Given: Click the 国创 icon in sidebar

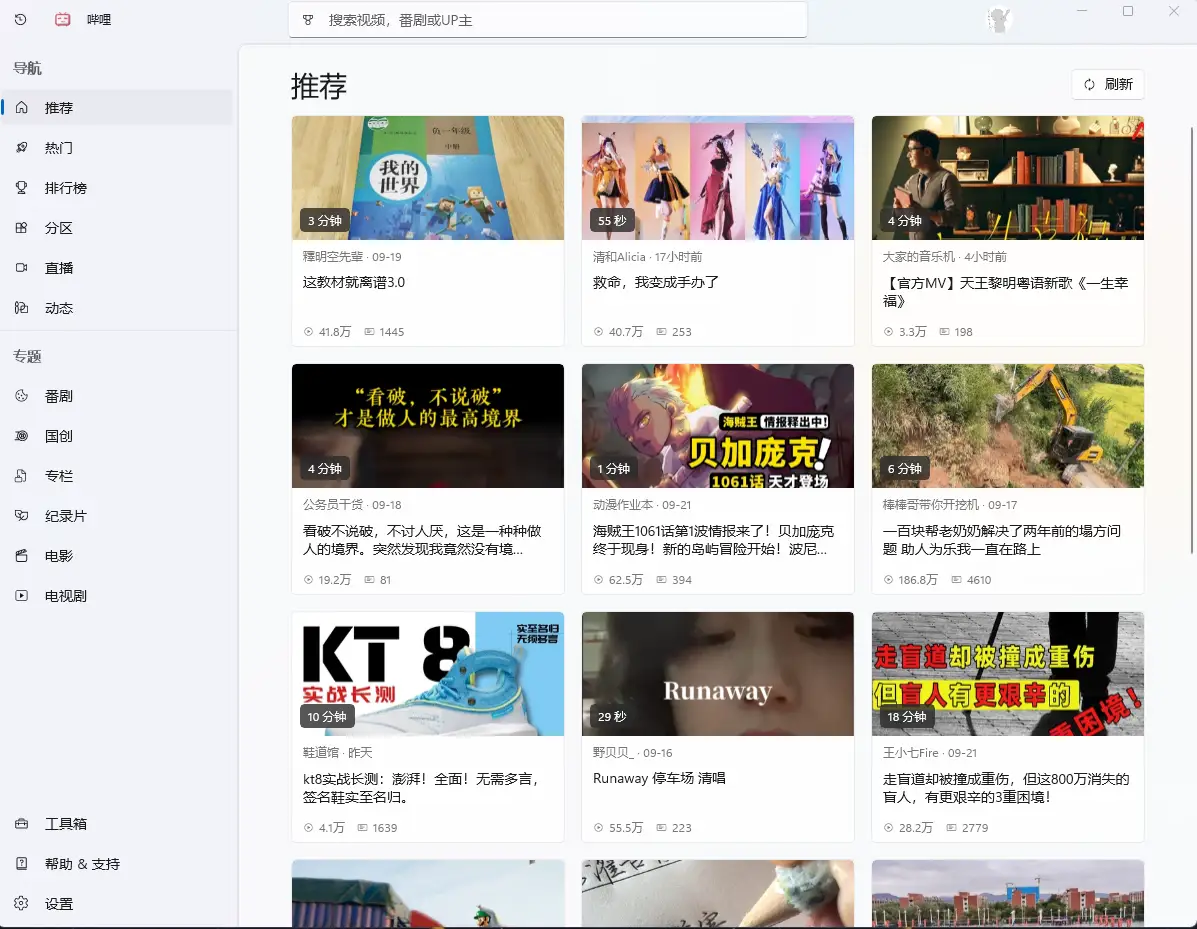Looking at the screenshot, I should pos(21,436).
